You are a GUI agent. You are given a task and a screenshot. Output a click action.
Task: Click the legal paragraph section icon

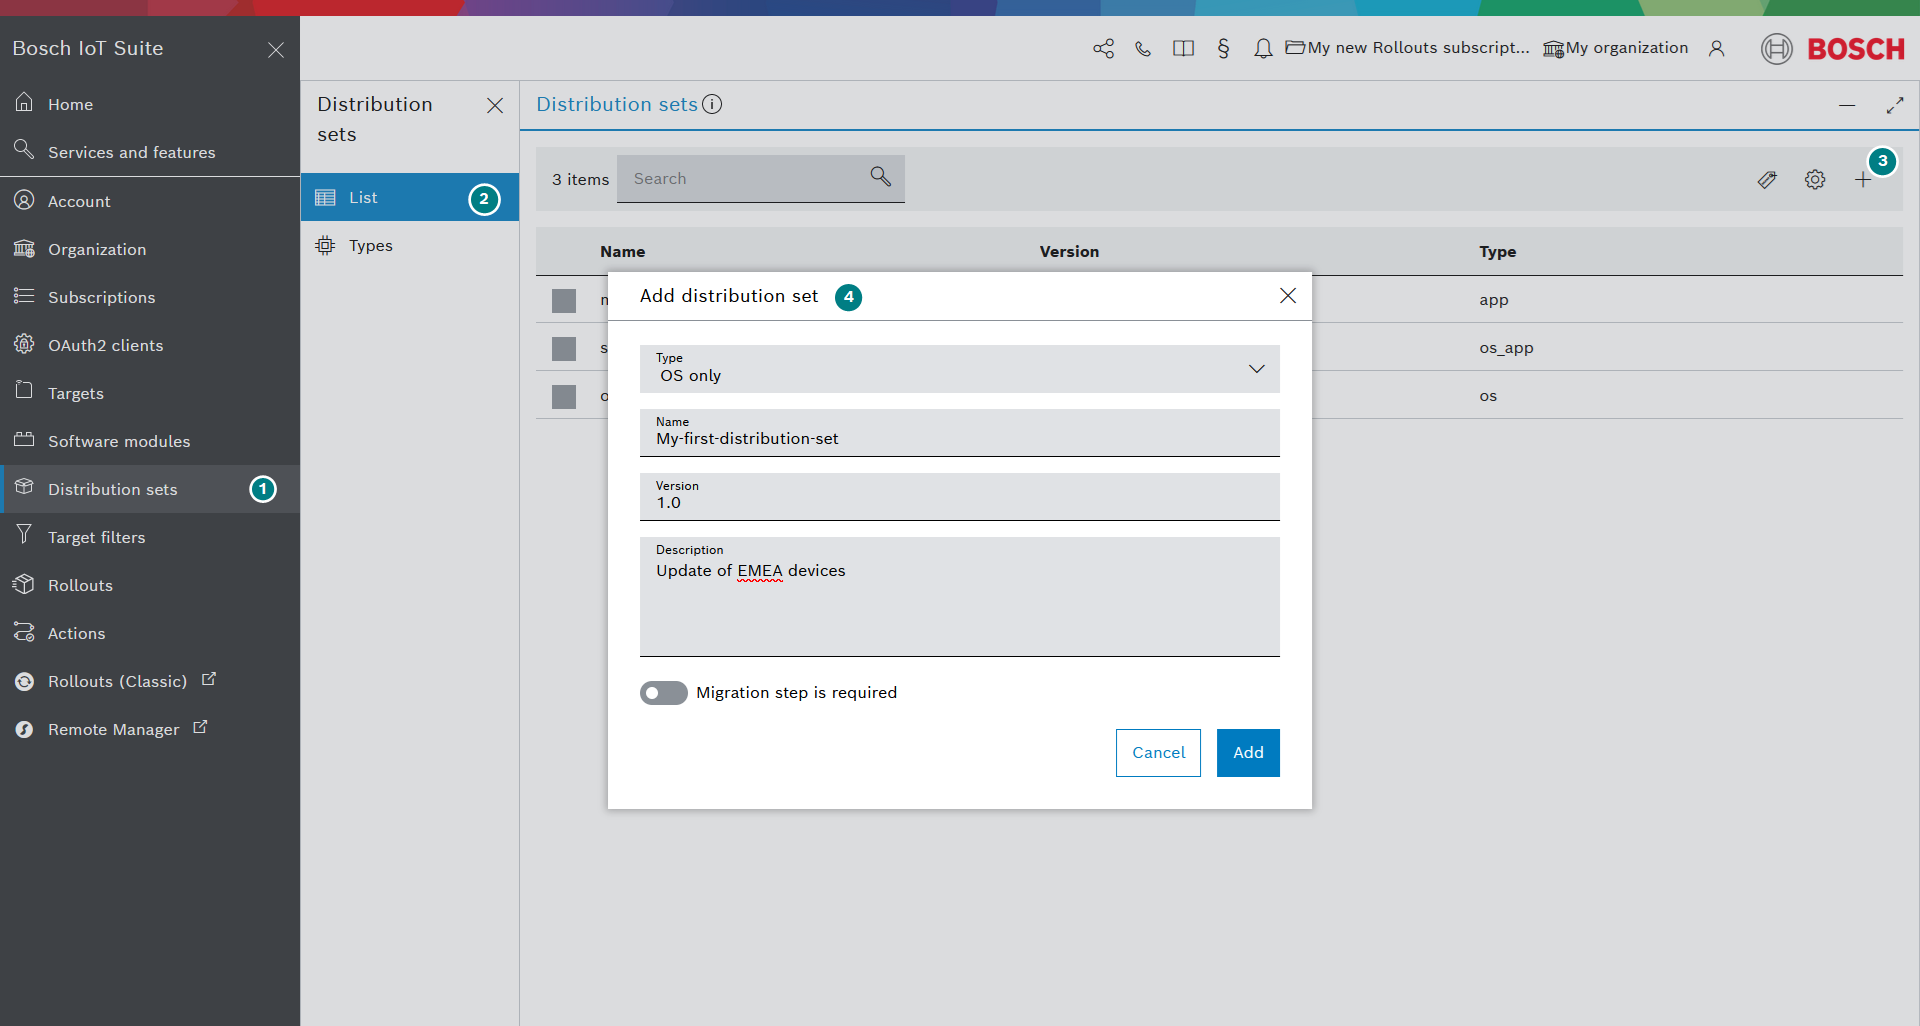(x=1223, y=48)
